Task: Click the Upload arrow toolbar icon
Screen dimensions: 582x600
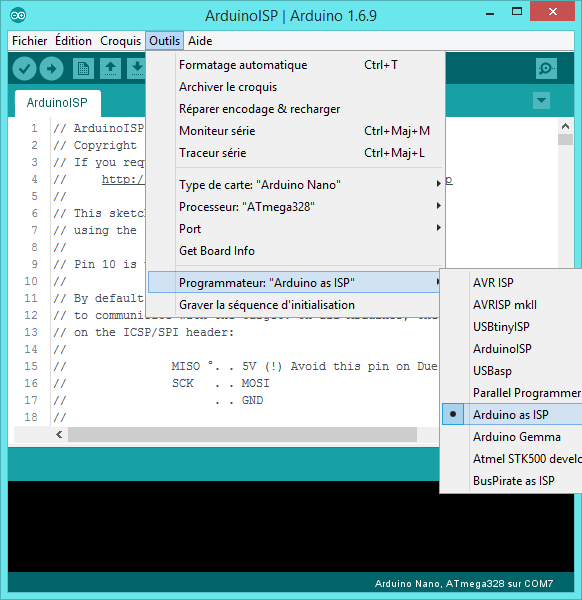Action: [x=52, y=69]
